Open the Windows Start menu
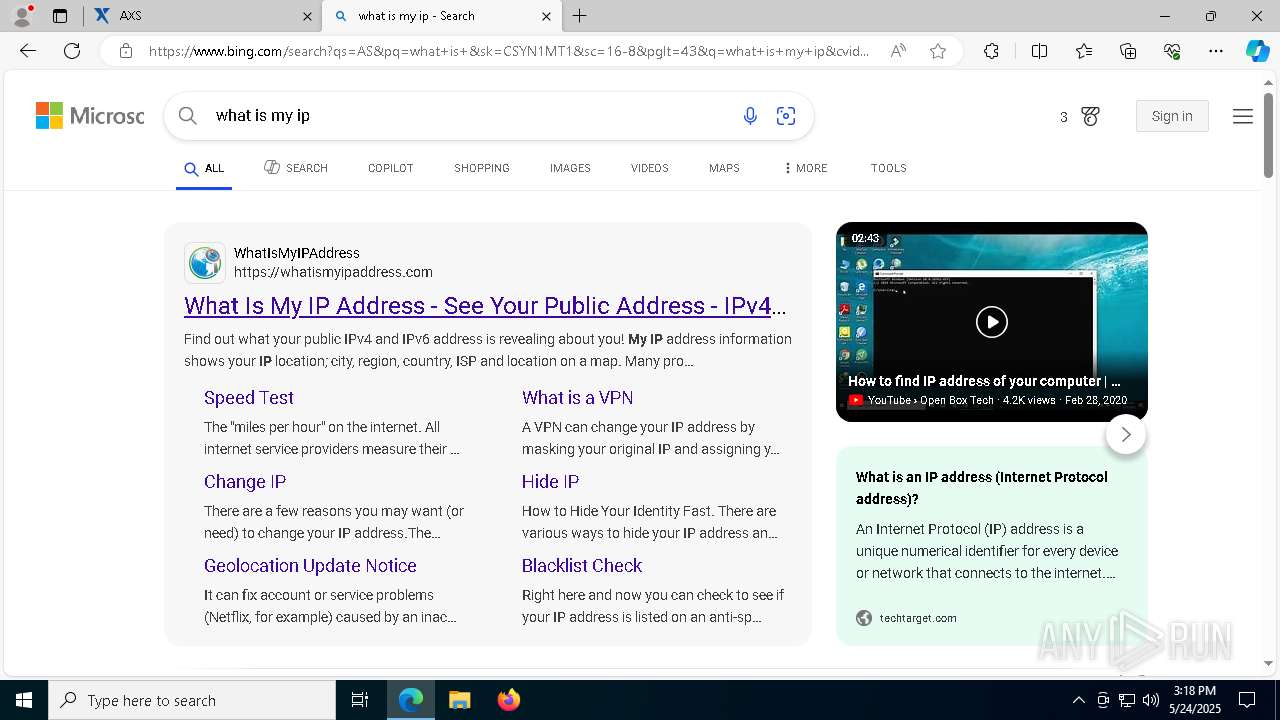Image resolution: width=1280 pixels, height=720 pixels. 24,700
